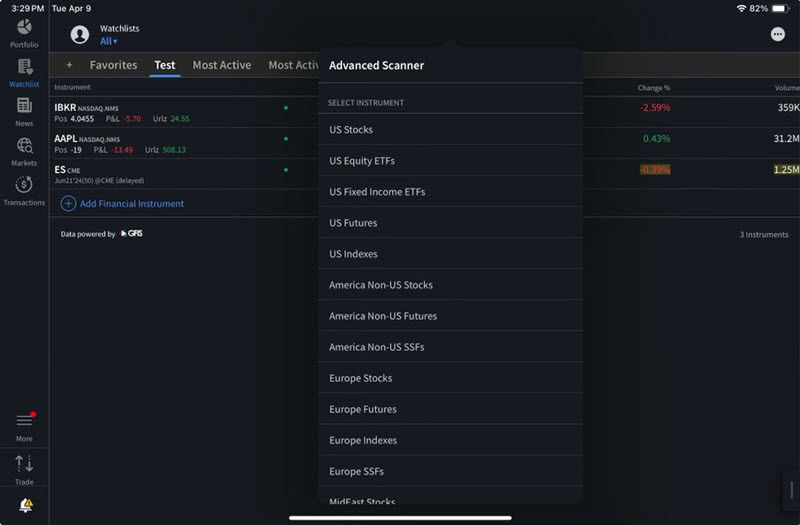Click the Advanced Scanner title
Image resolution: width=800 pixels, height=525 pixels.
click(377, 65)
